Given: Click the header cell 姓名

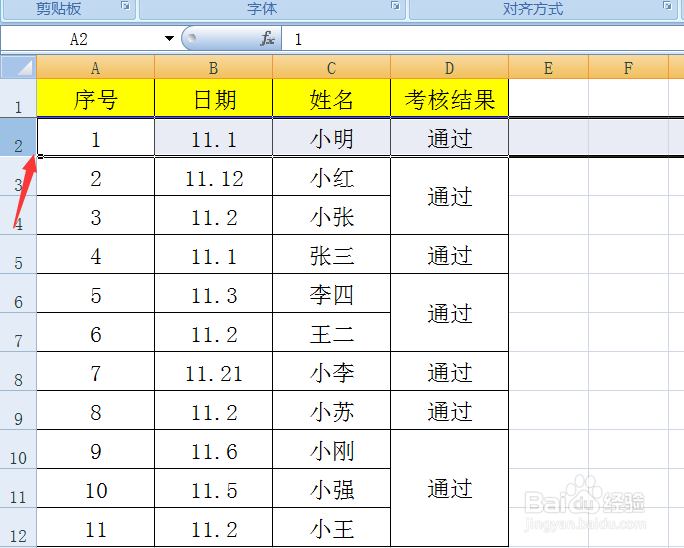Looking at the screenshot, I should 332,98.
